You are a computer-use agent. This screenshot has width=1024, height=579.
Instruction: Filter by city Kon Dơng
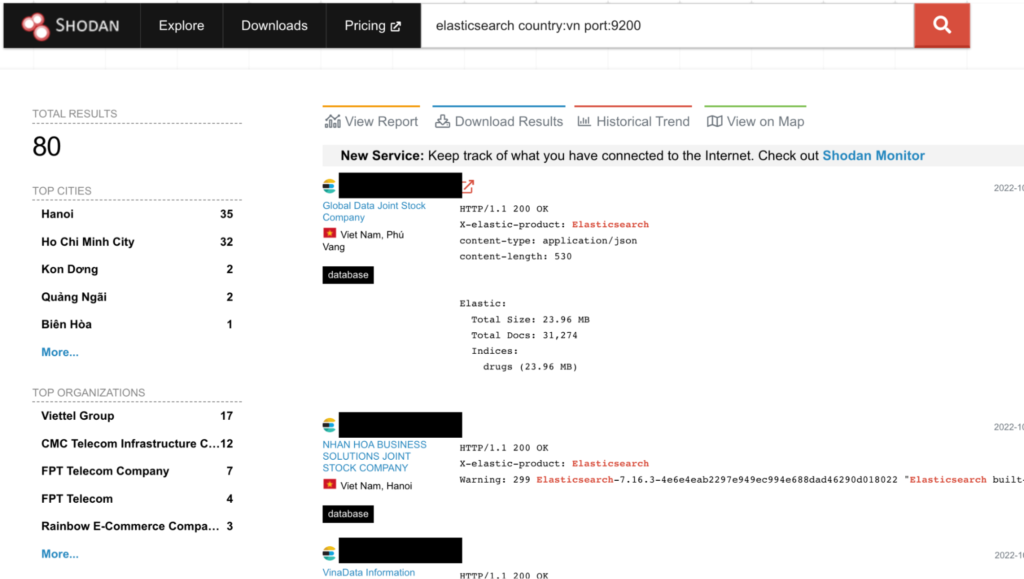[x=69, y=269]
